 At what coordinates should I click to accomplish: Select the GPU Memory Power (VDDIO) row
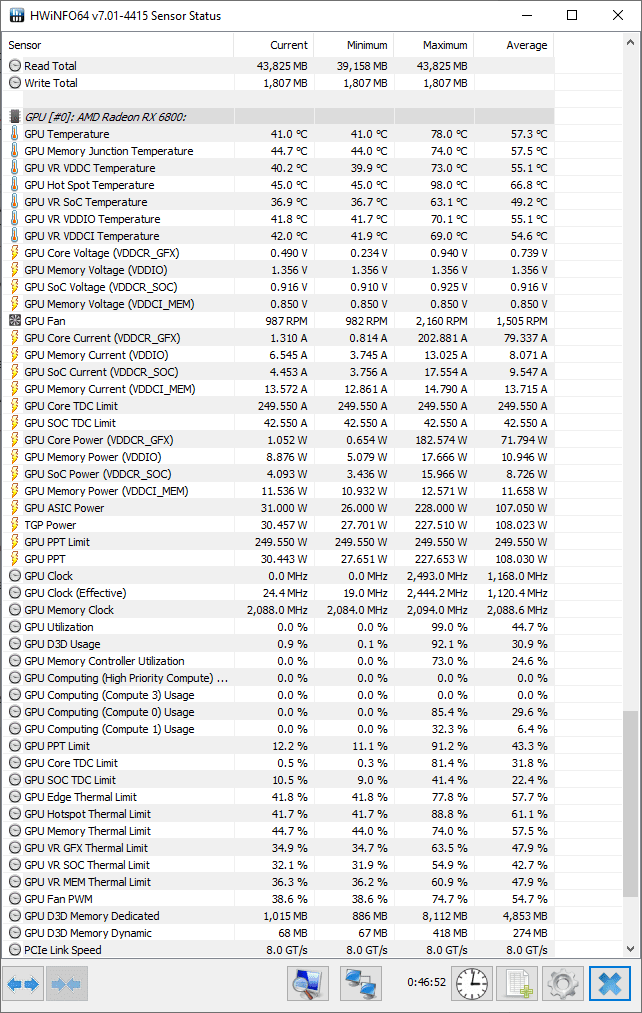278,457
